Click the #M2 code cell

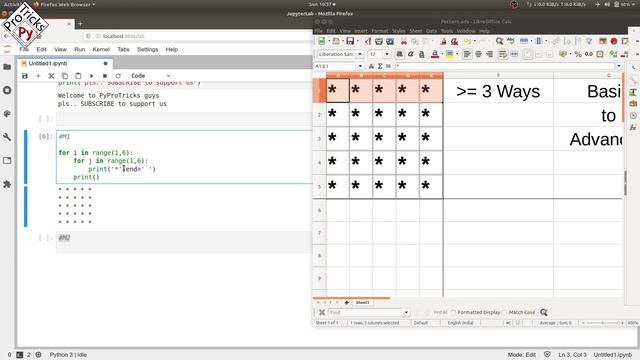[184, 242]
